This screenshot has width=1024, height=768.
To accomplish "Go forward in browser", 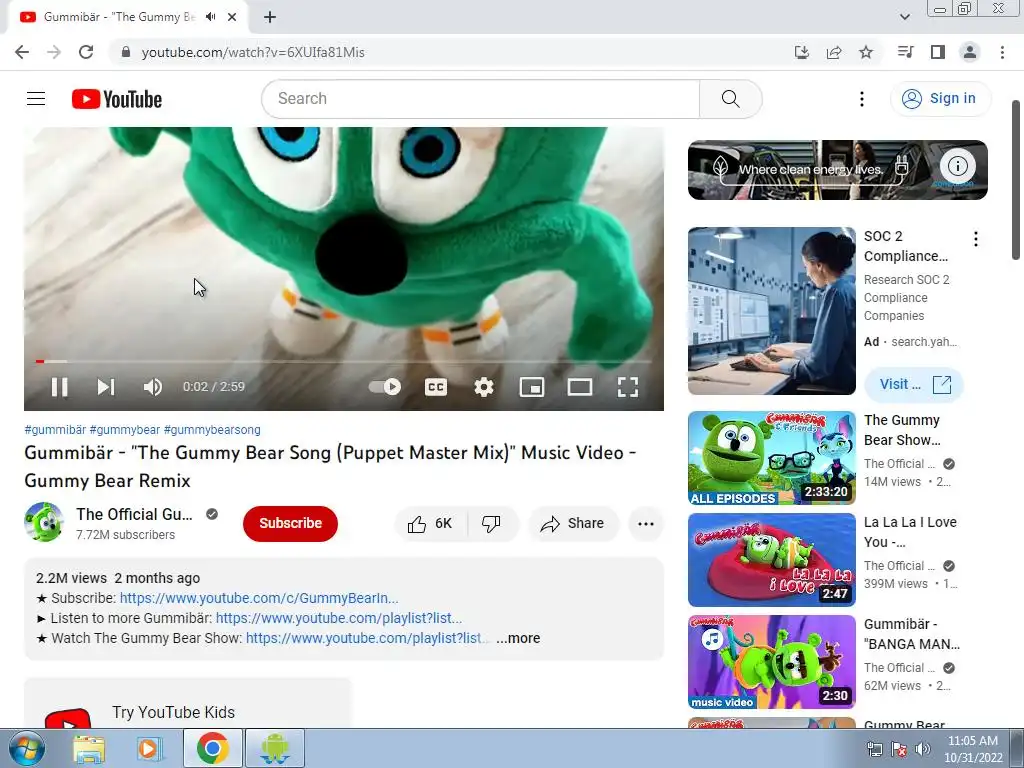I will [54, 52].
